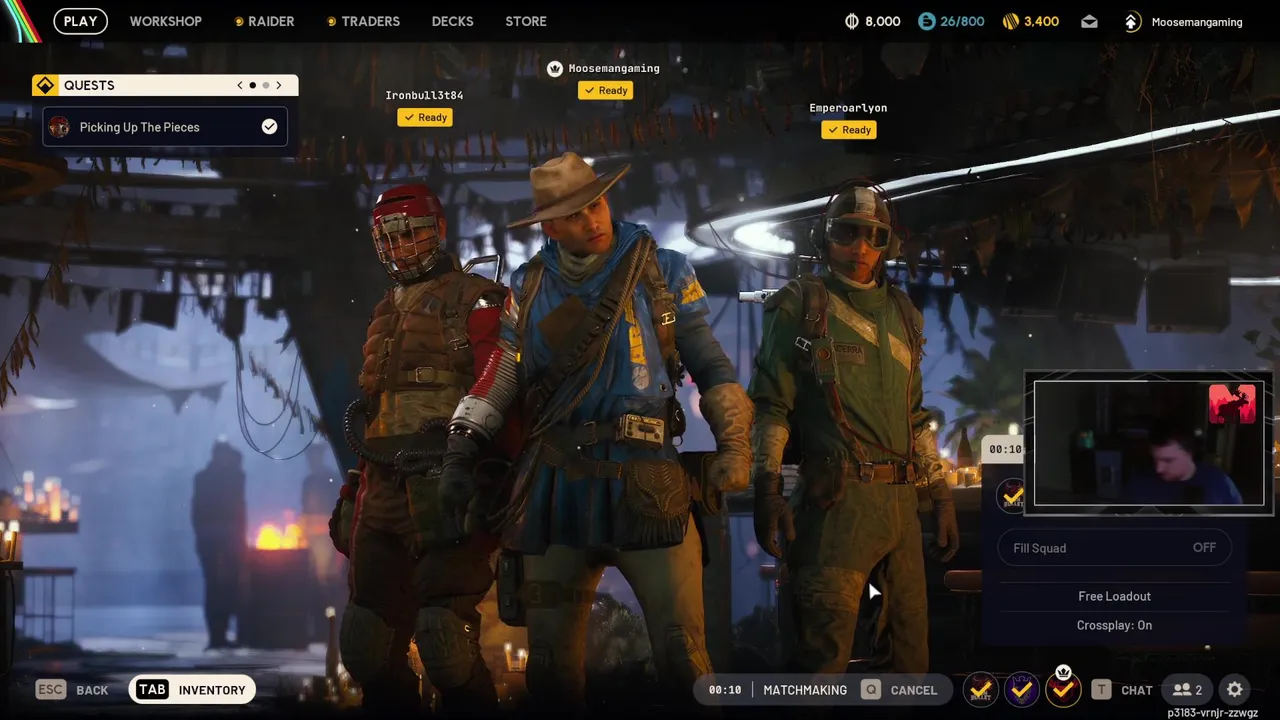Select the PLAY tab
This screenshot has width=1280, height=720.
pyautogui.click(x=80, y=21)
